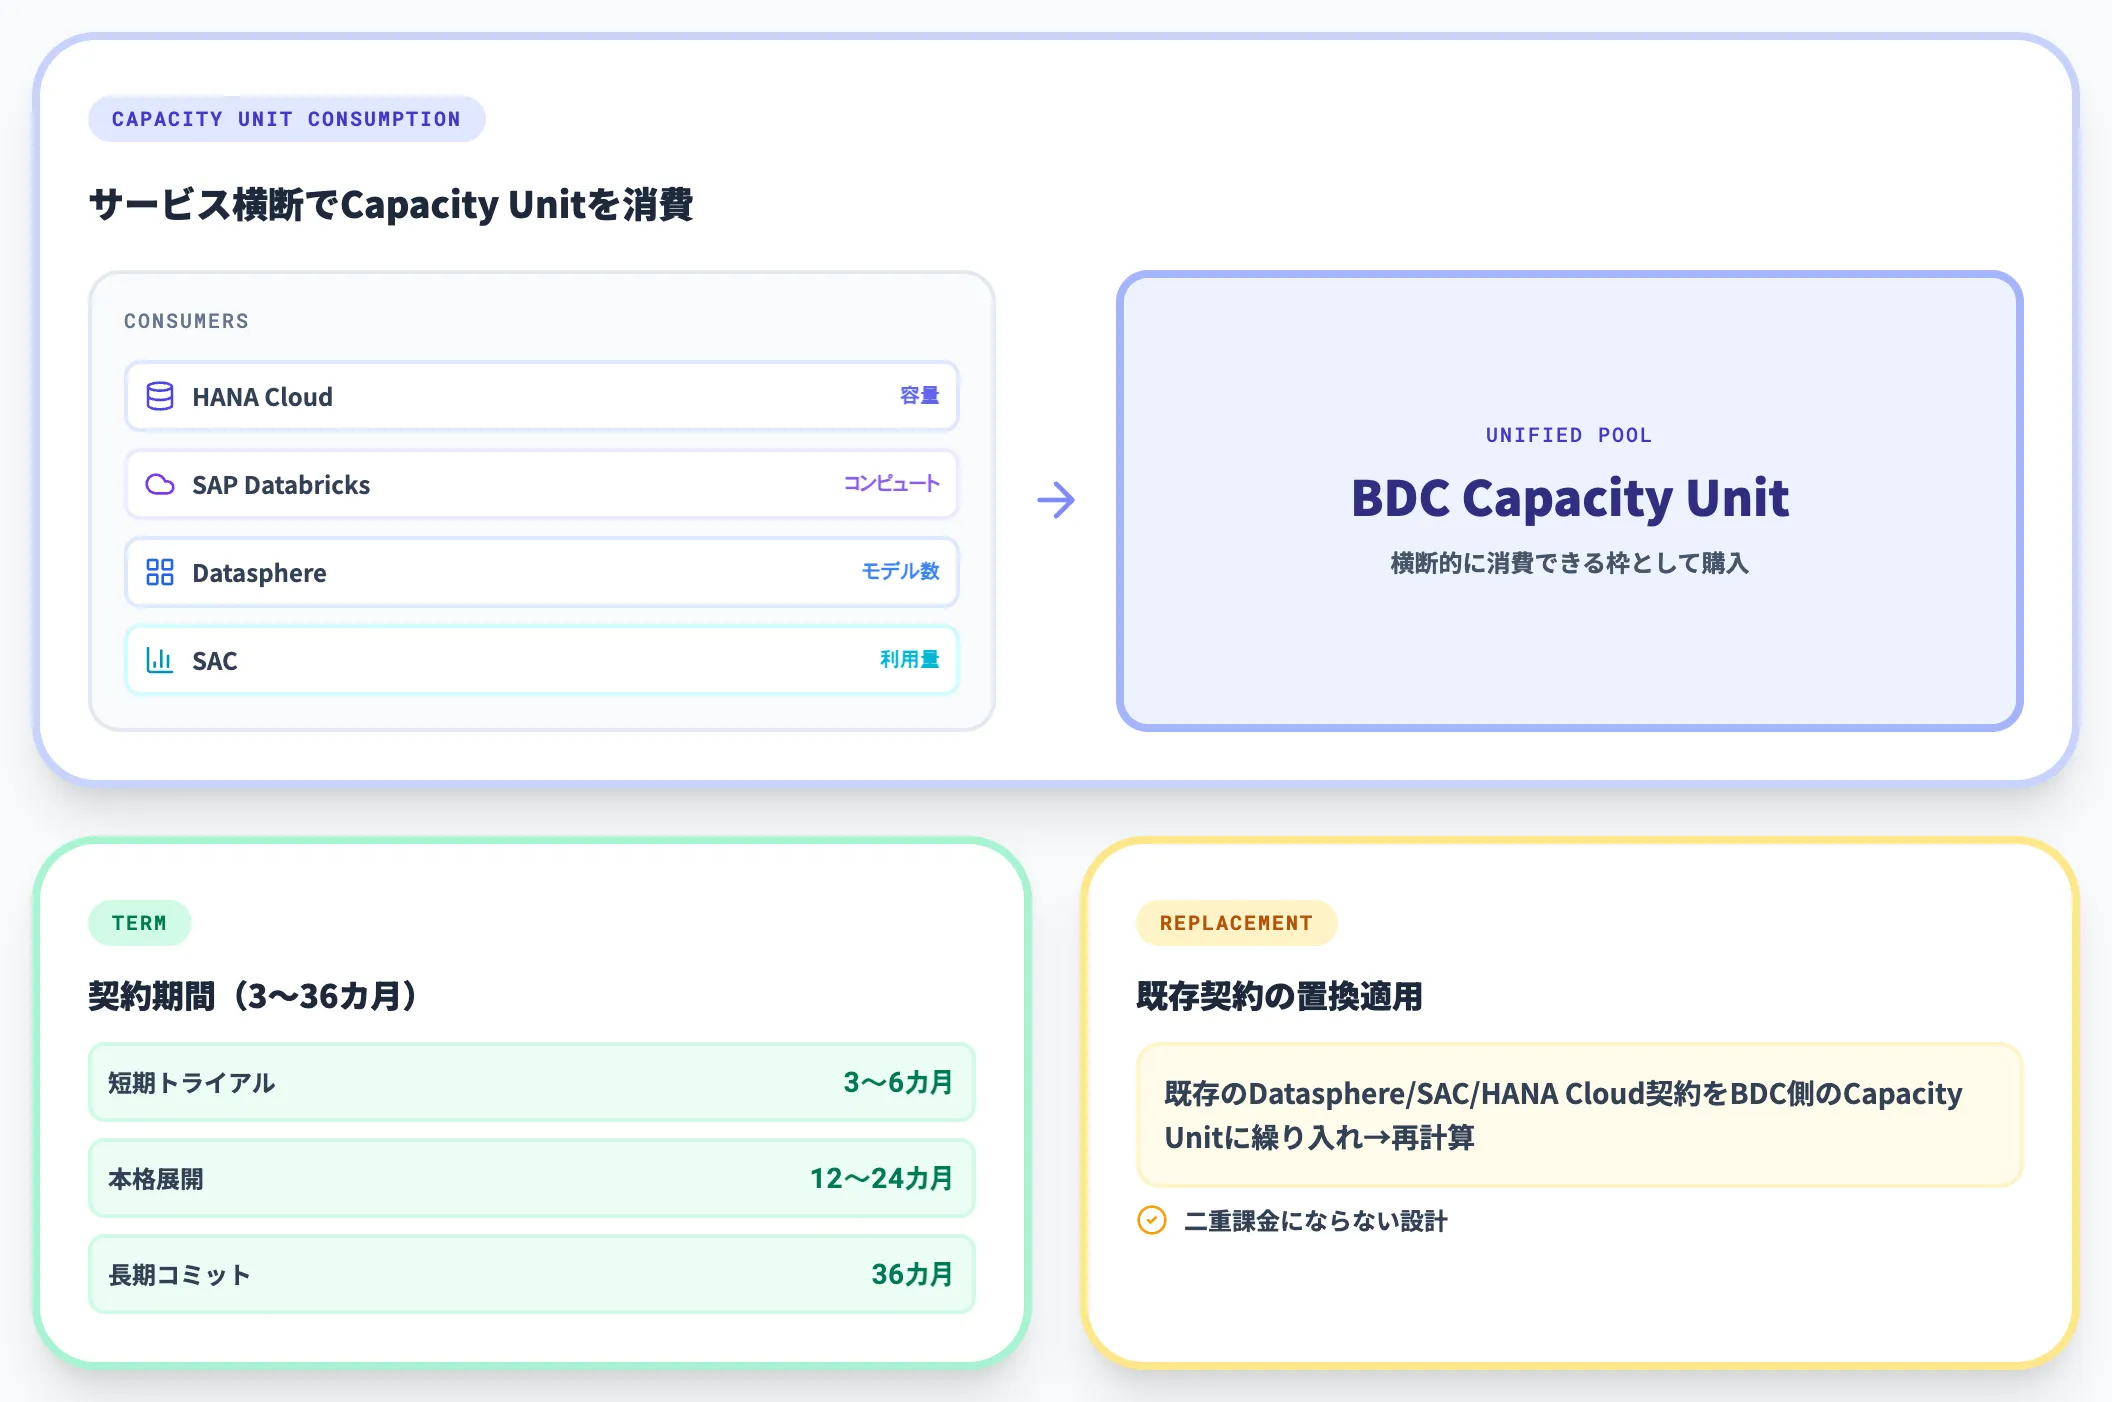
Task: Click the CONSUMERS label
Action: 186,321
